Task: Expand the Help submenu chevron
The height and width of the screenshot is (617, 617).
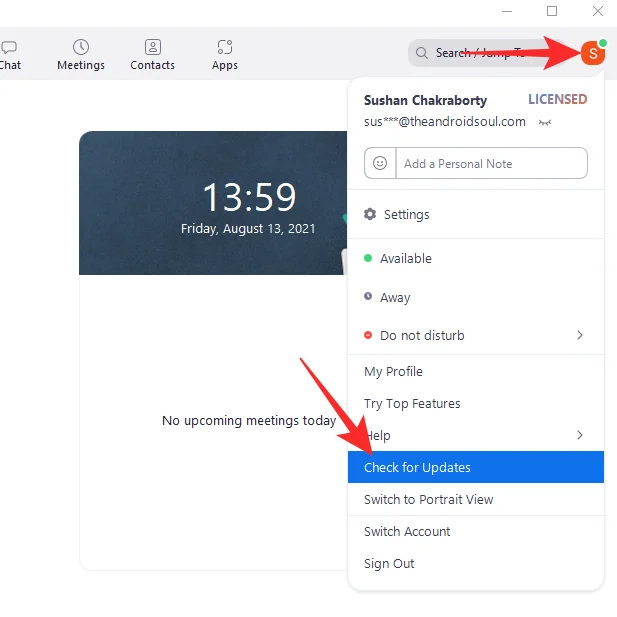Action: (x=580, y=435)
